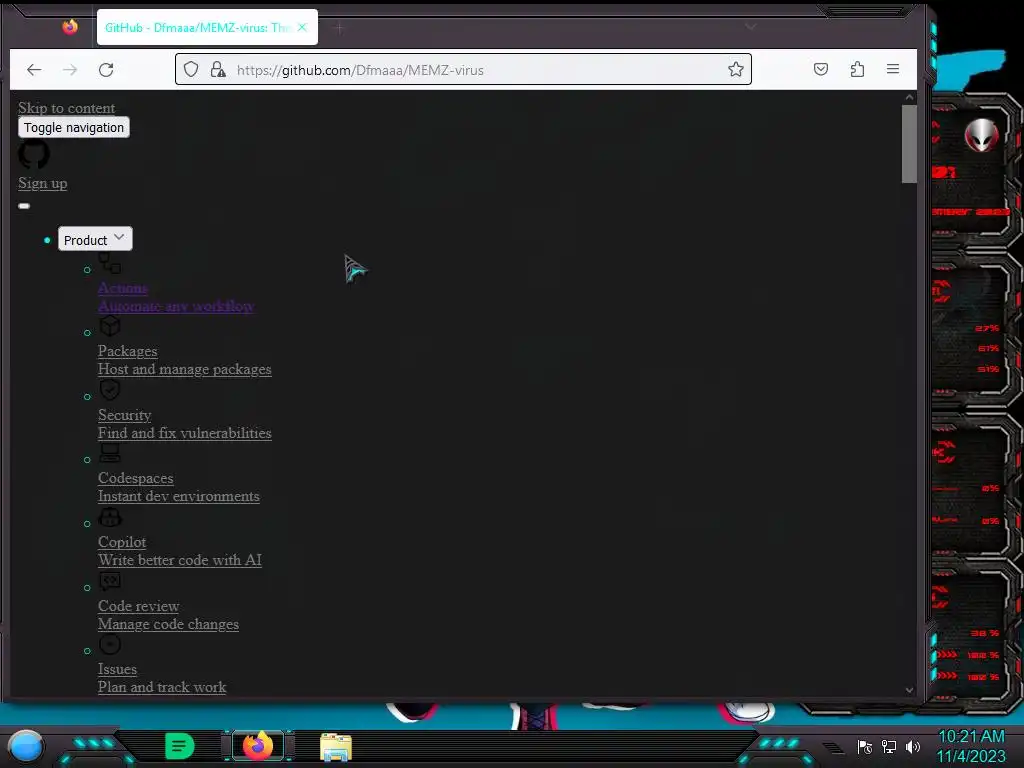Click the forward navigation arrow
Image resolution: width=1024 pixels, height=768 pixels.
pyautogui.click(x=70, y=70)
